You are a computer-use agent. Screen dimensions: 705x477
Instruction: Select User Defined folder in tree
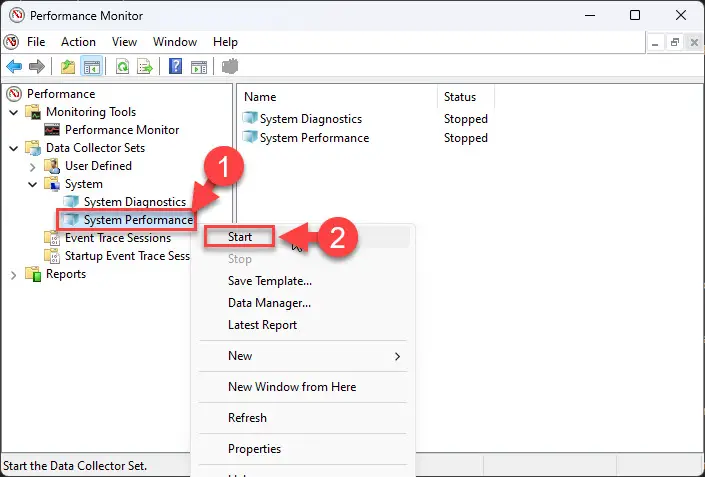pyautogui.click(x=98, y=165)
